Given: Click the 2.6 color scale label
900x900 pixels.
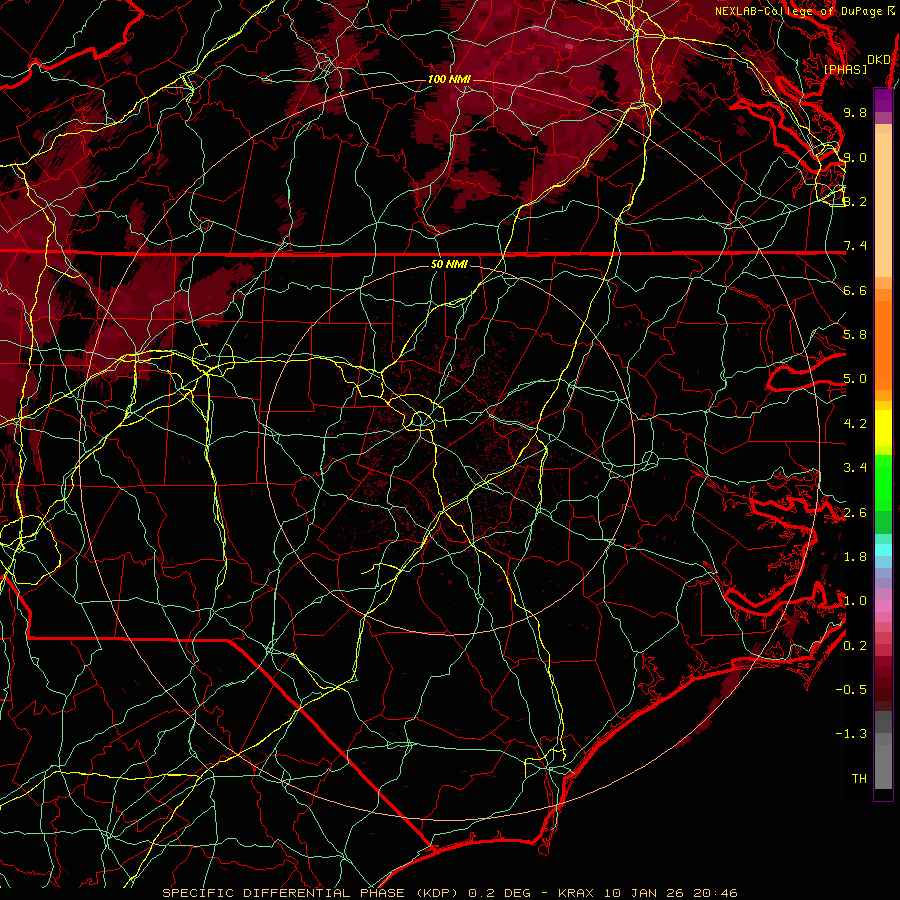Looking at the screenshot, I should [x=855, y=512].
